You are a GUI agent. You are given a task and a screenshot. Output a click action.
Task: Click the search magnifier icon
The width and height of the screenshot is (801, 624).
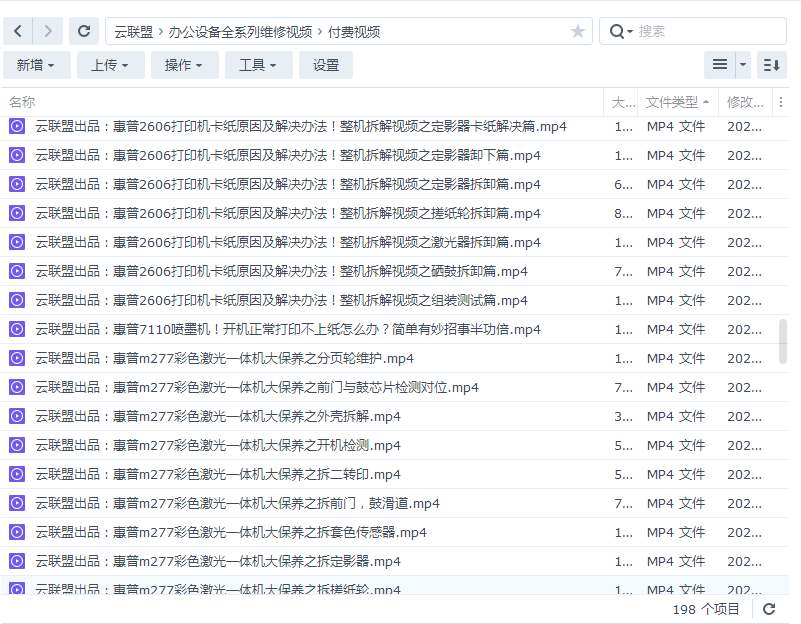(617, 32)
